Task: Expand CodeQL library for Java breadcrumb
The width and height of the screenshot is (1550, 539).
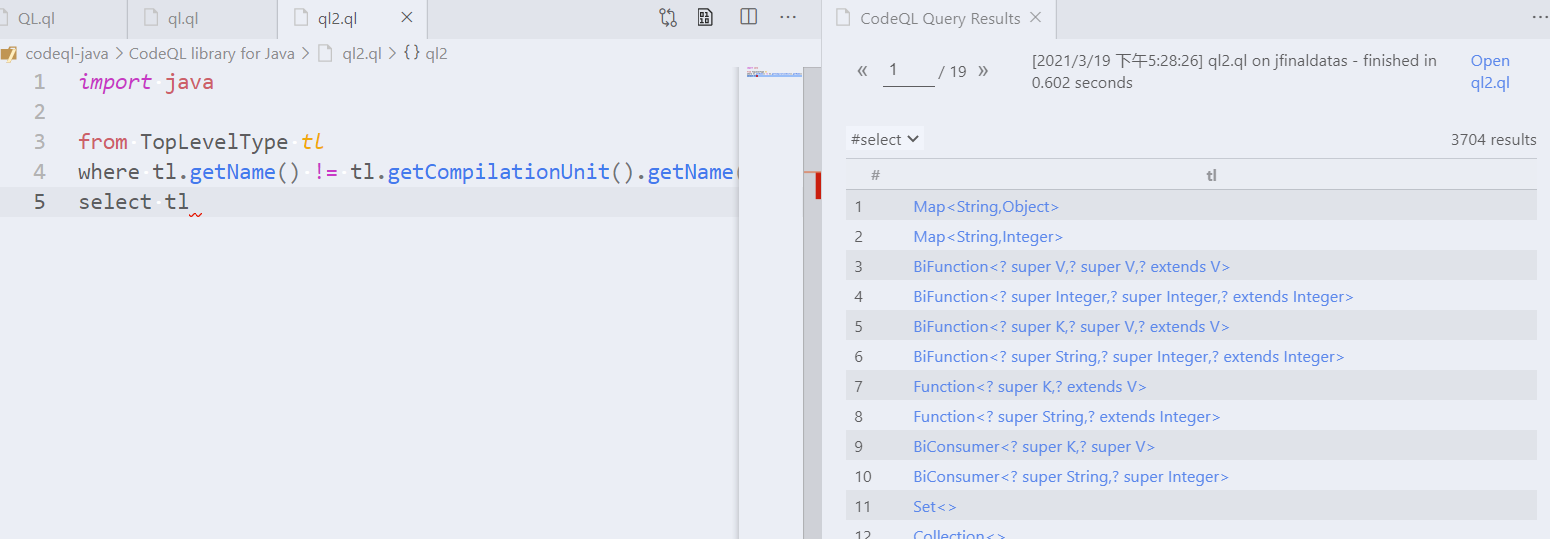Action: (212, 54)
